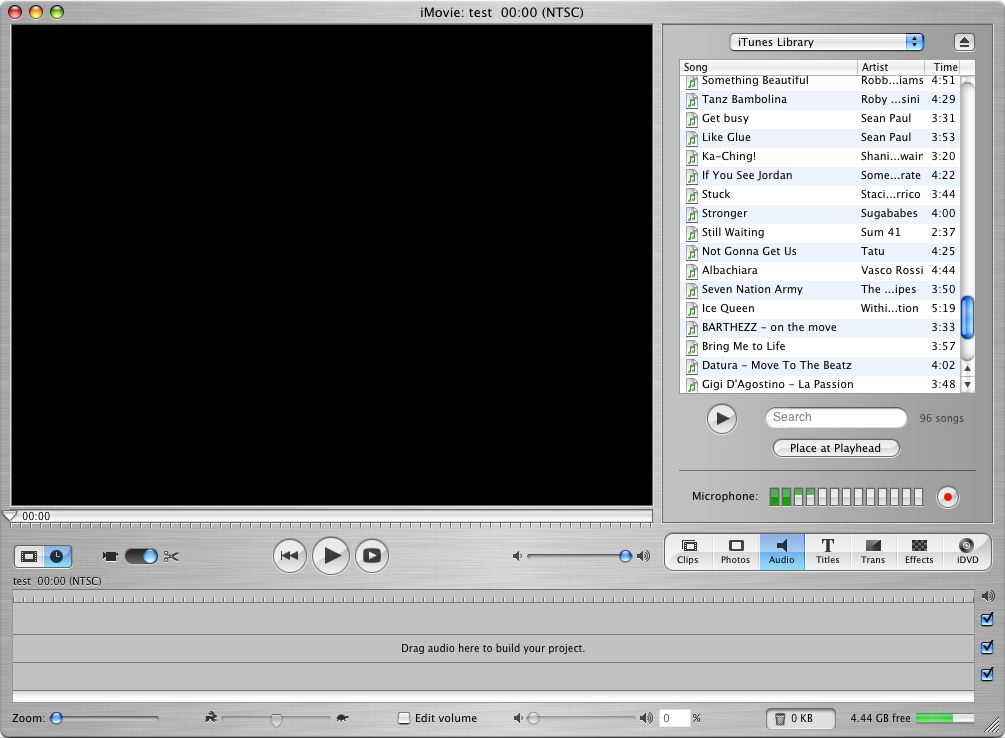This screenshot has width=1005, height=738.
Task: Click the turtle slower speed icon
Action: click(342, 718)
